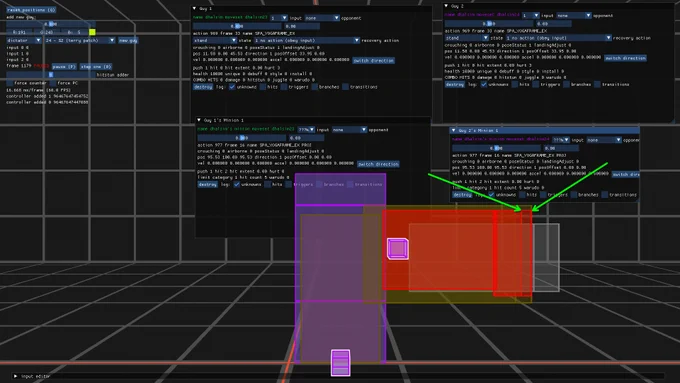The width and height of the screenshot is (680, 383).
Task: Enable Guy 2 transitions log checkbox
Action: pos(597,84)
